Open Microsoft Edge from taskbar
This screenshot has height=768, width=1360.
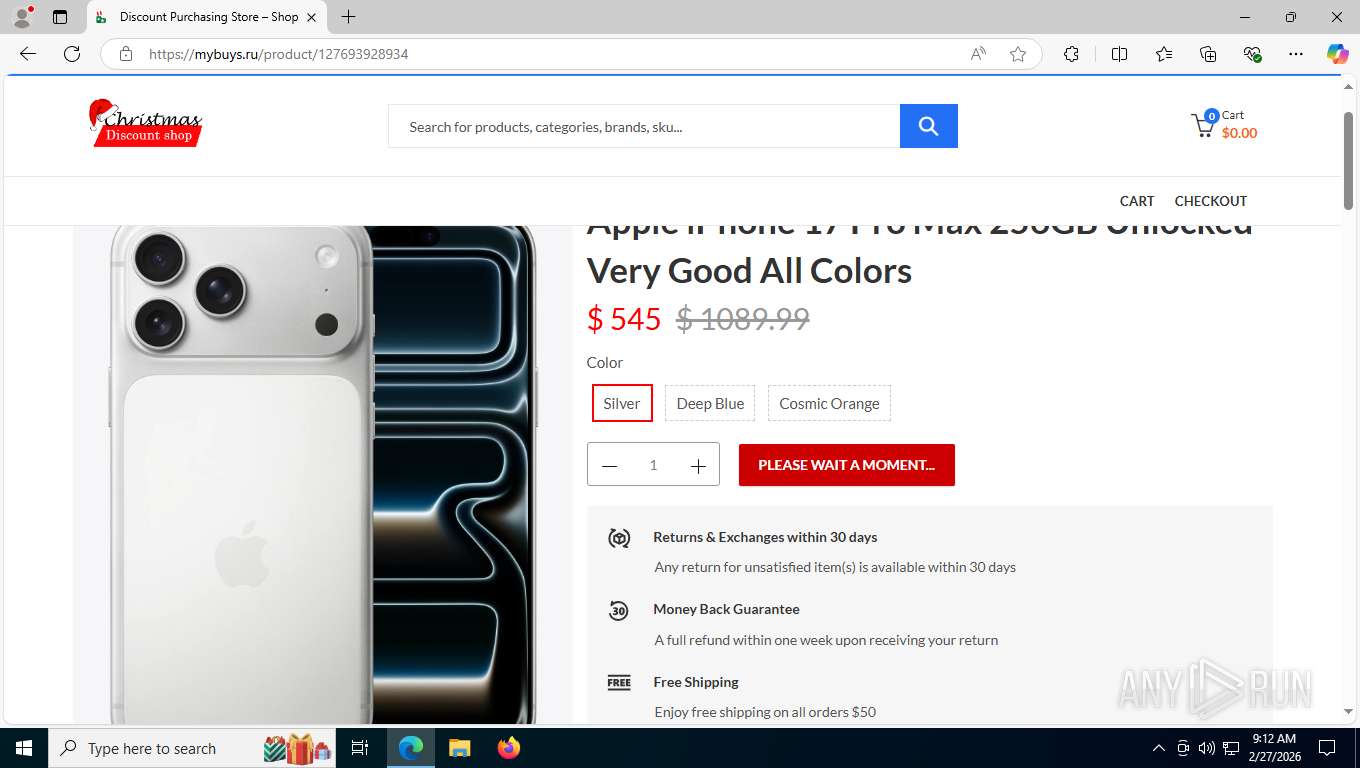click(411, 748)
